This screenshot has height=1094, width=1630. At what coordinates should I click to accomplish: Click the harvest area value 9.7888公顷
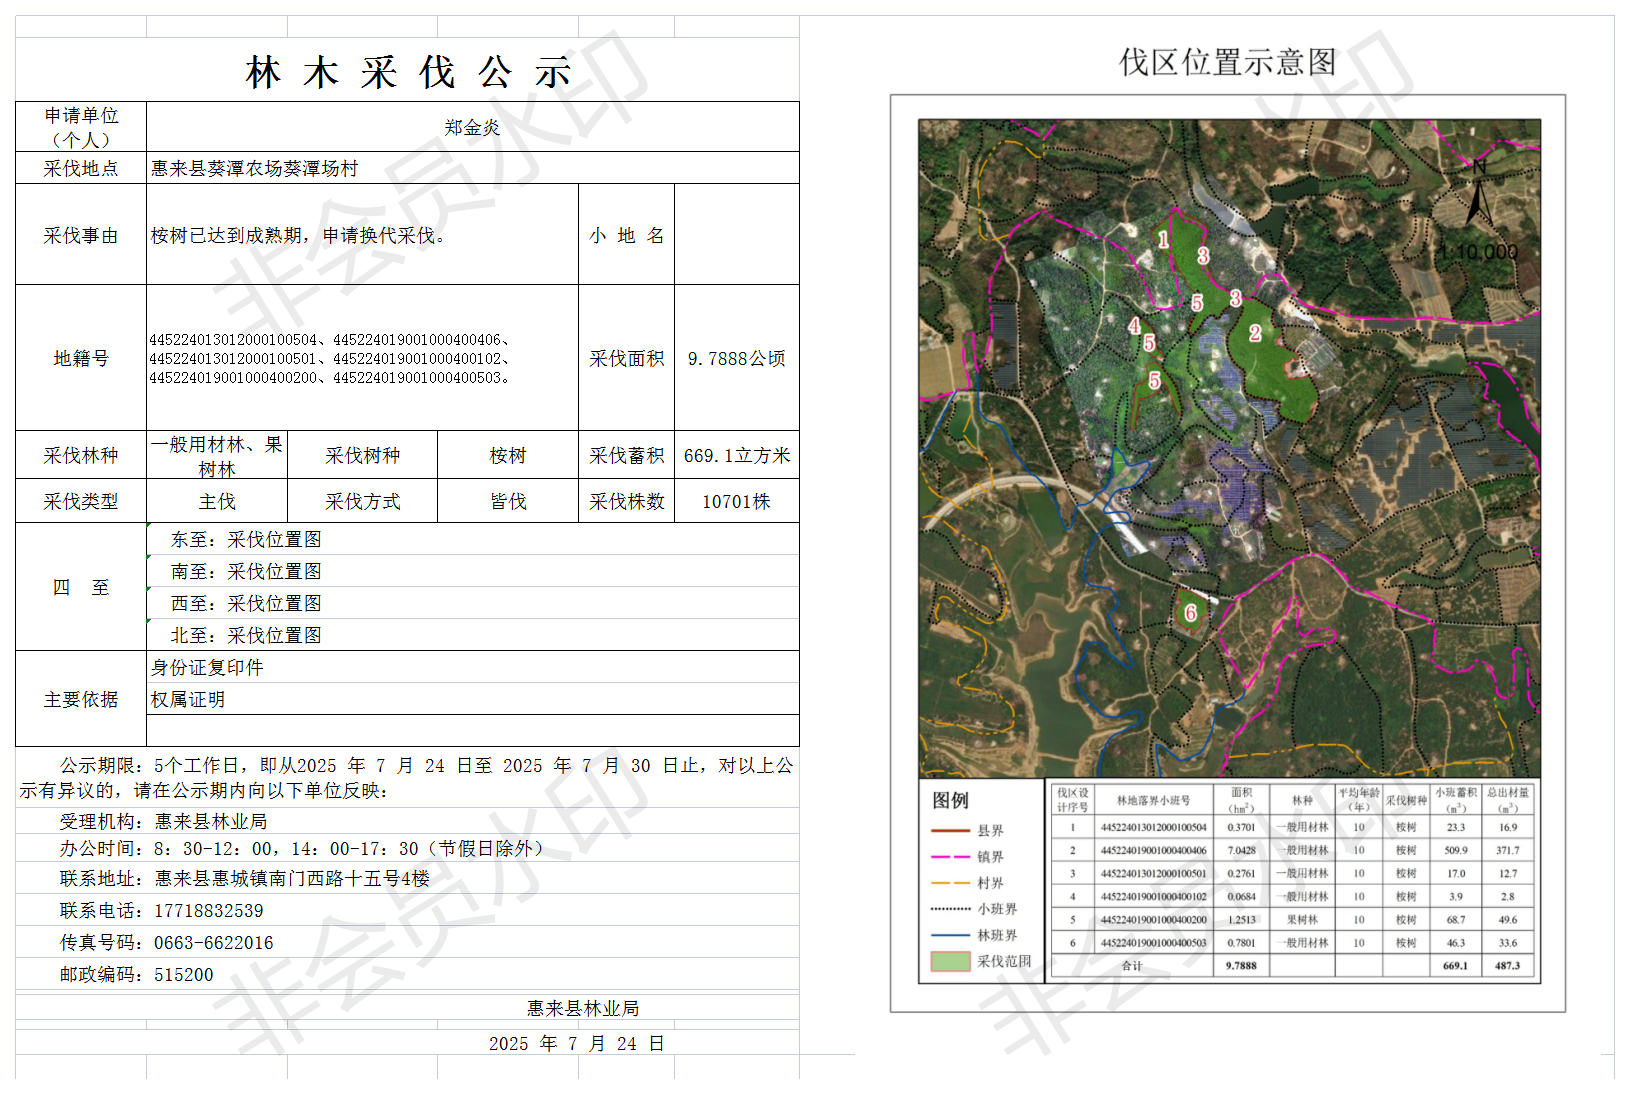coord(736,359)
